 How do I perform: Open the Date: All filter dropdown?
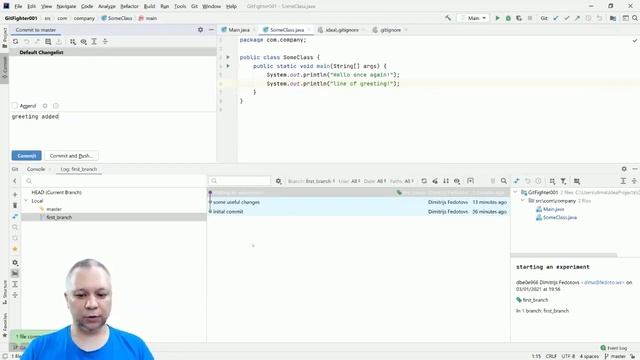tap(376, 181)
